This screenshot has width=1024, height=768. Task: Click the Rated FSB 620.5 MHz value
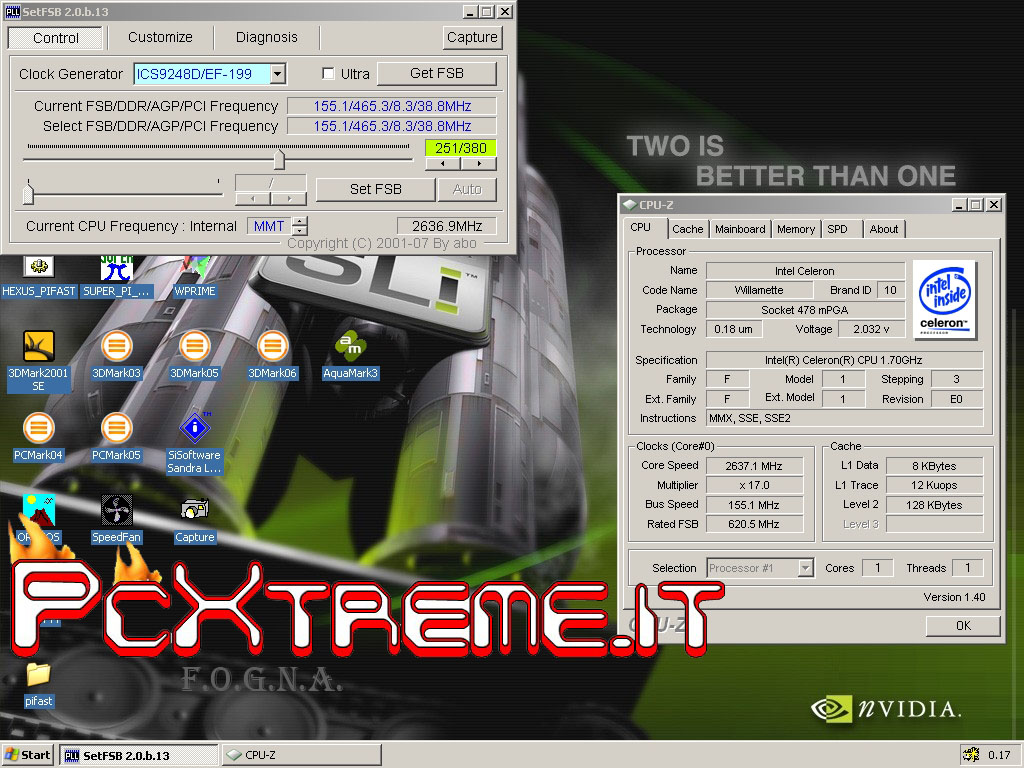(754, 524)
